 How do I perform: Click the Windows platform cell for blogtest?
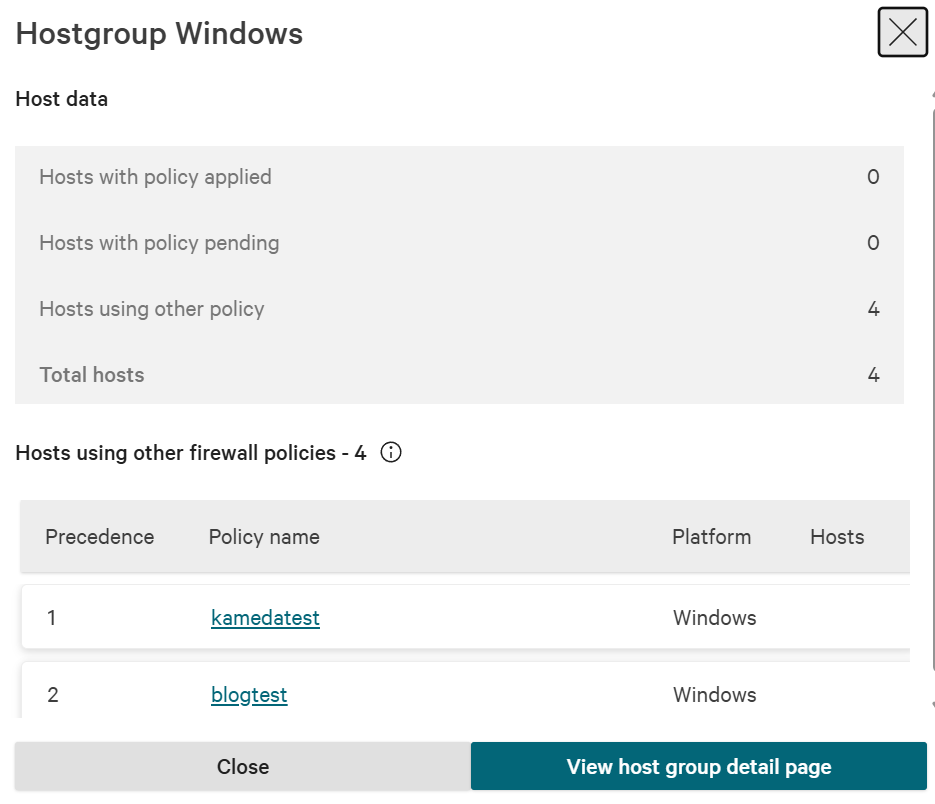[714, 695]
